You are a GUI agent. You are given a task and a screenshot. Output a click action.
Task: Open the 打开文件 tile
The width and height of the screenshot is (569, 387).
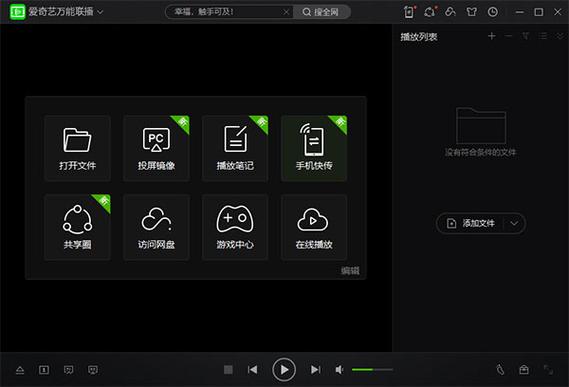tap(77, 148)
